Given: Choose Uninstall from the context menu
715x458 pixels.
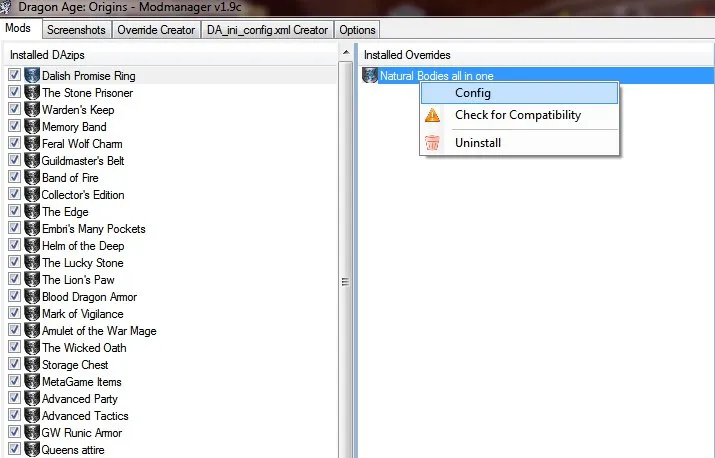Looking at the screenshot, I should (x=519, y=143).
